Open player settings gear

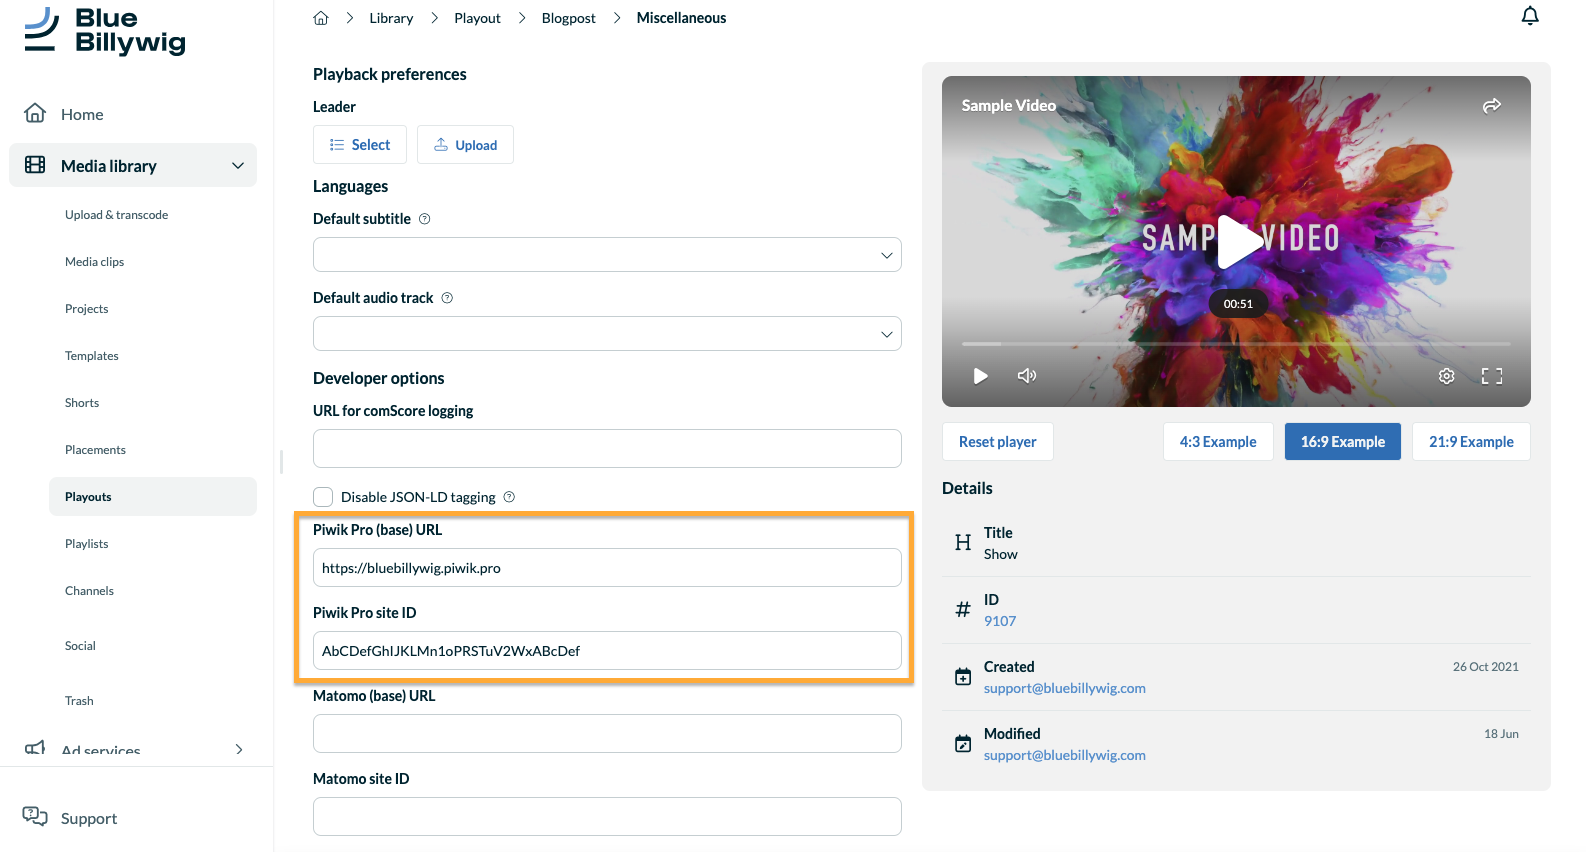1446,376
